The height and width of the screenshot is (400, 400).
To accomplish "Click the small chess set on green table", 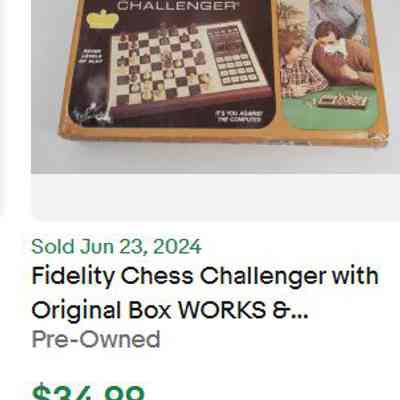I will coord(342,100).
